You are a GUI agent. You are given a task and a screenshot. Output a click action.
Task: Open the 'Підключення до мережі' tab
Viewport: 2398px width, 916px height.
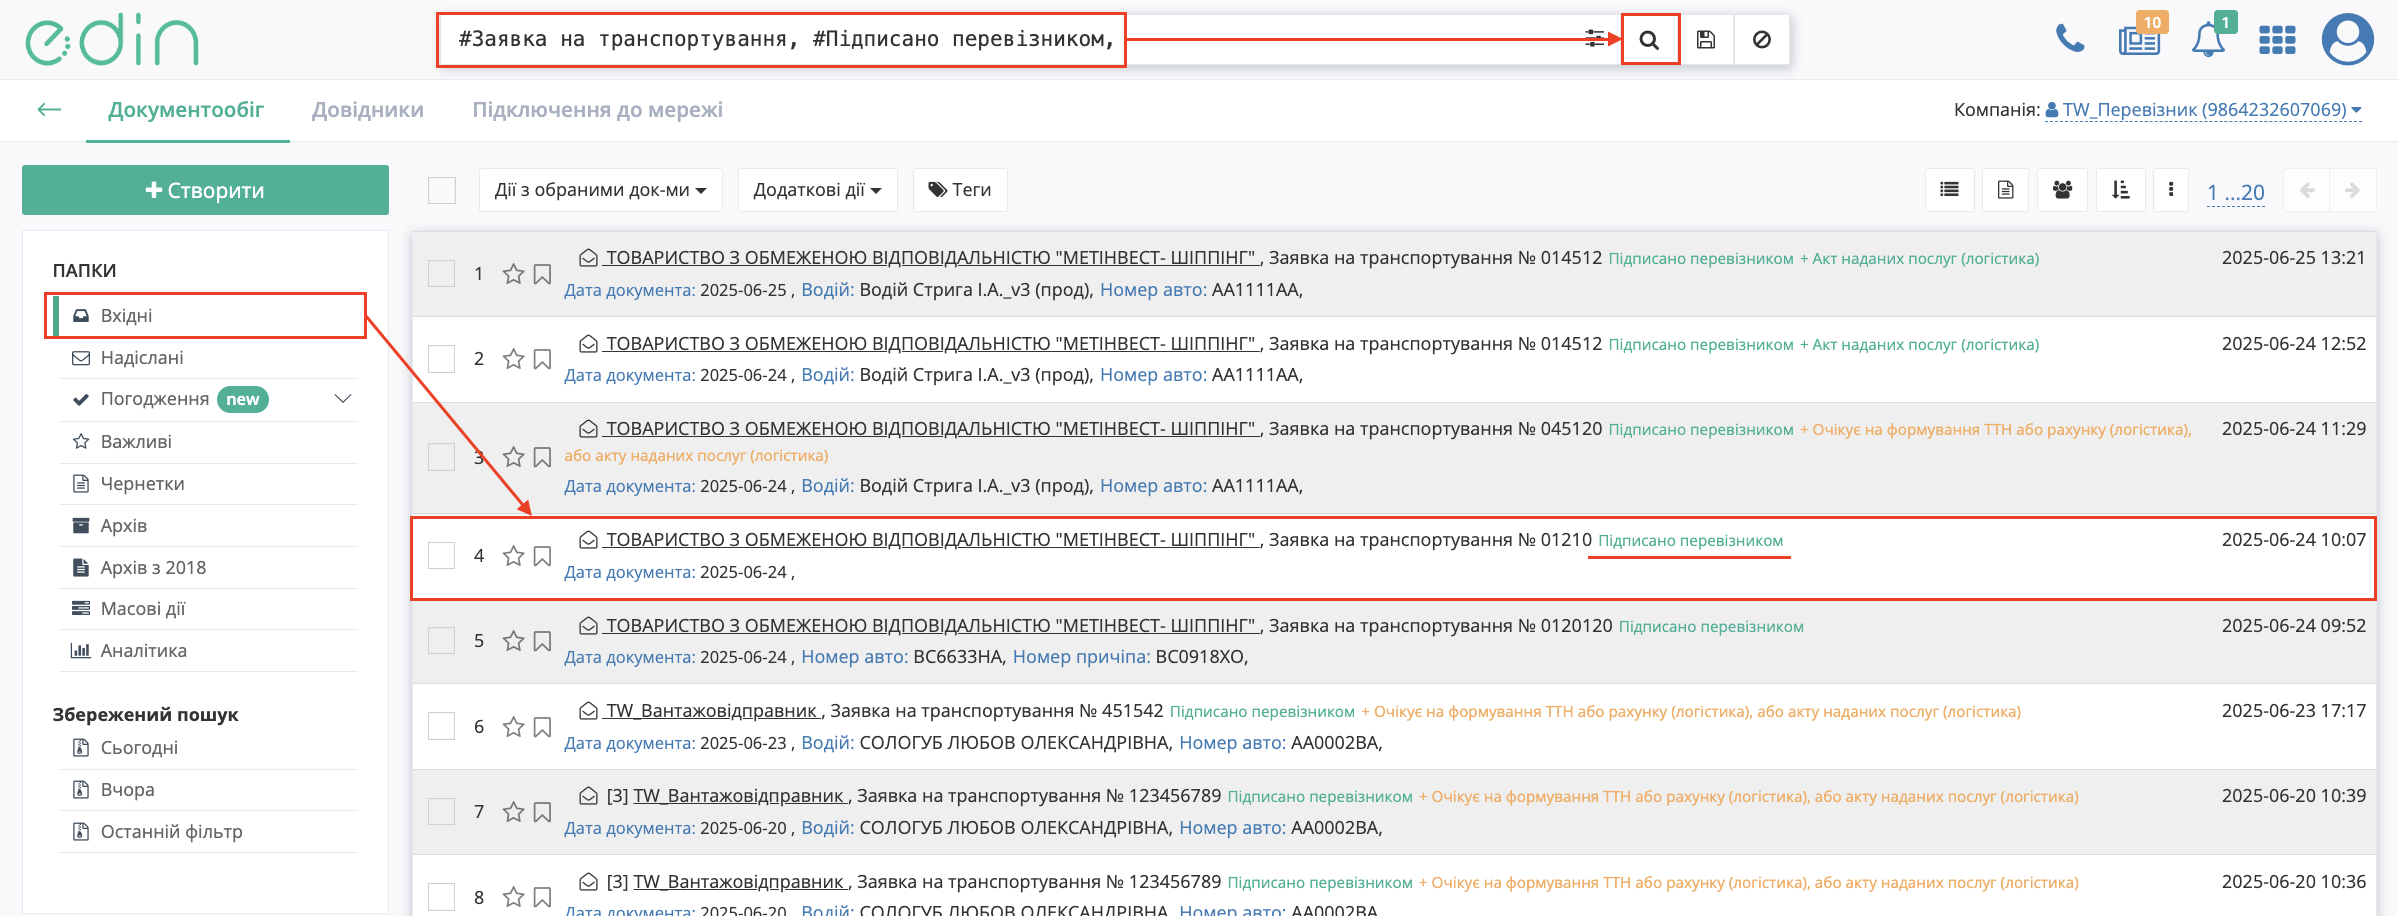(x=597, y=110)
